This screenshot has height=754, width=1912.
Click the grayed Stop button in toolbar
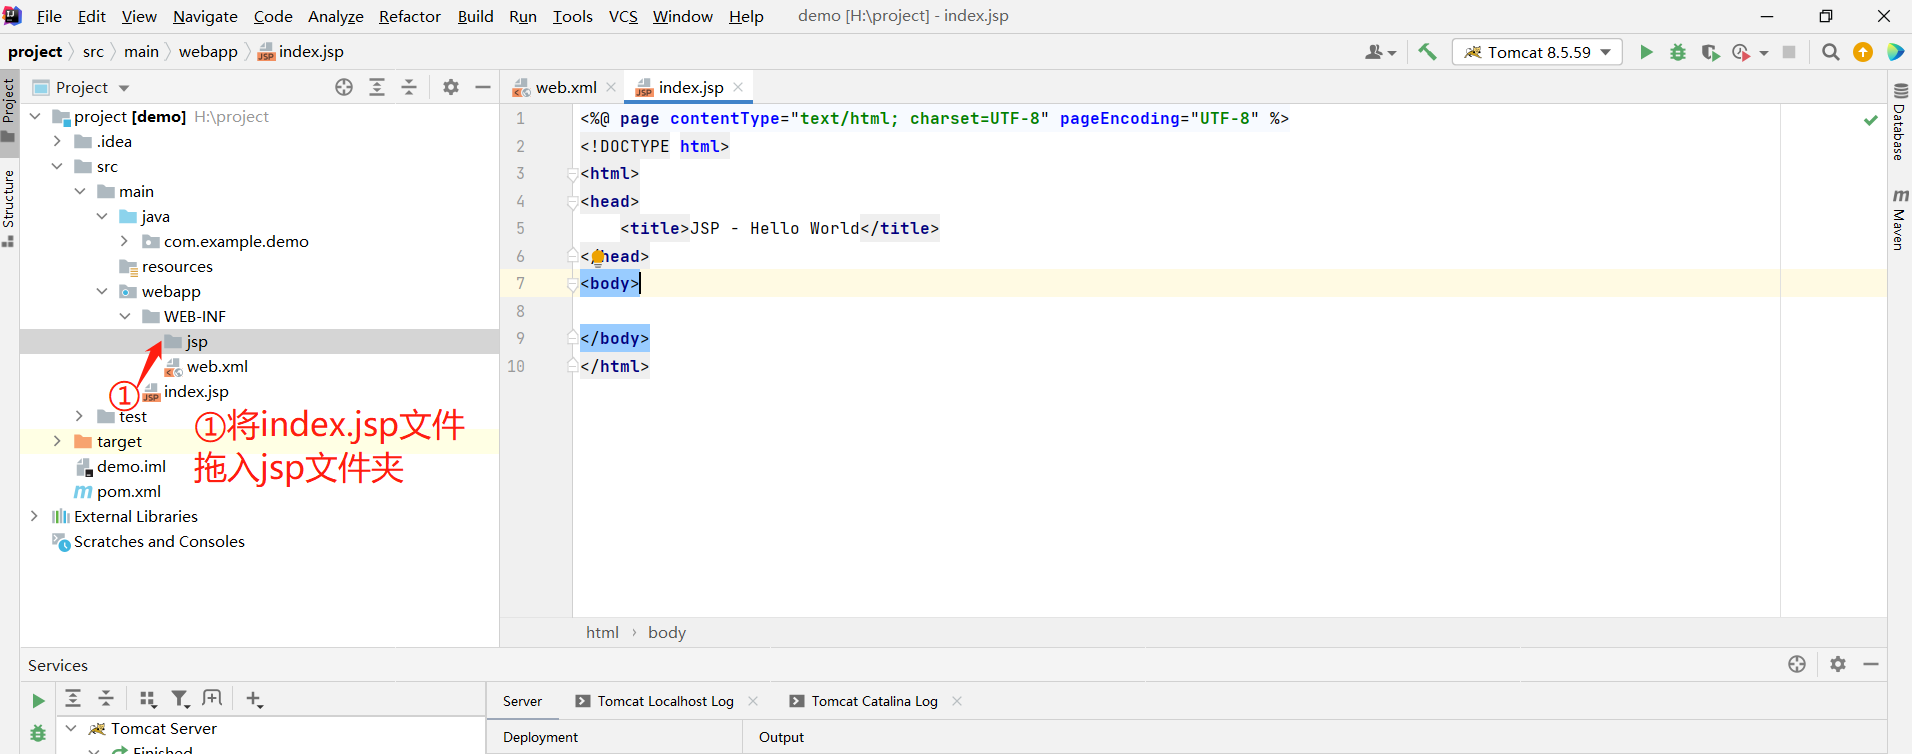coord(1789,52)
